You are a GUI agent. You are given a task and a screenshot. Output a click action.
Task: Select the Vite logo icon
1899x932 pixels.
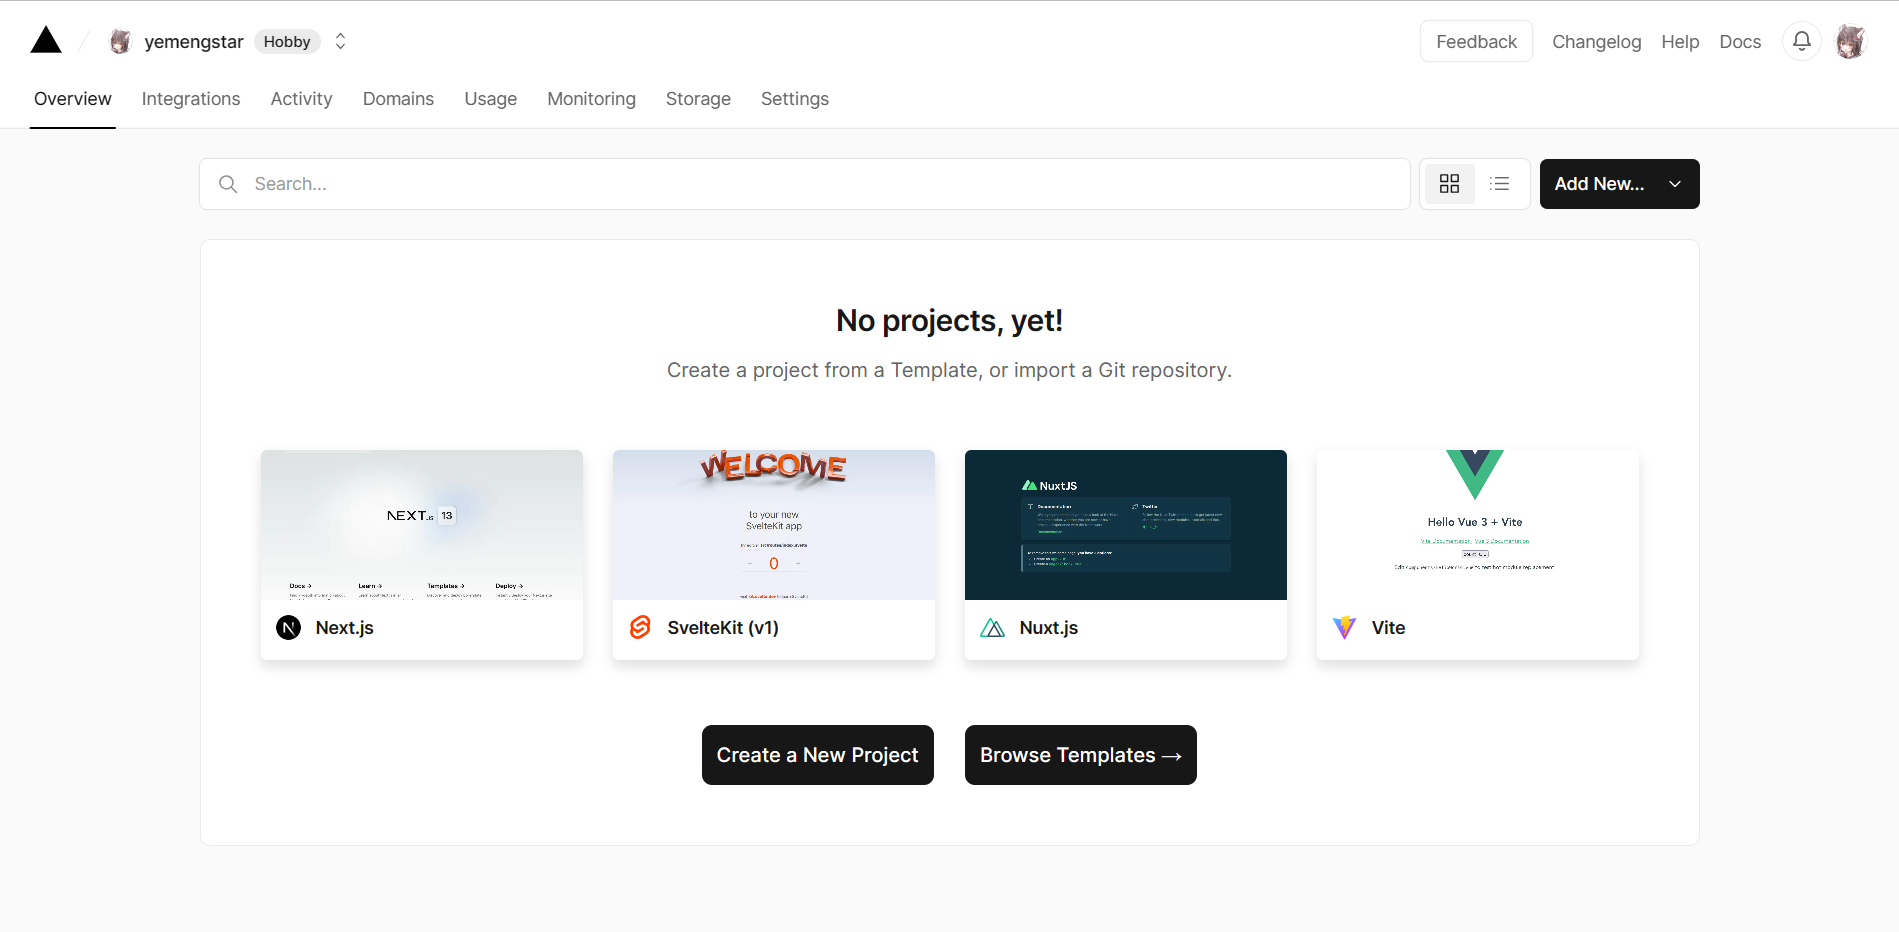(x=1344, y=628)
